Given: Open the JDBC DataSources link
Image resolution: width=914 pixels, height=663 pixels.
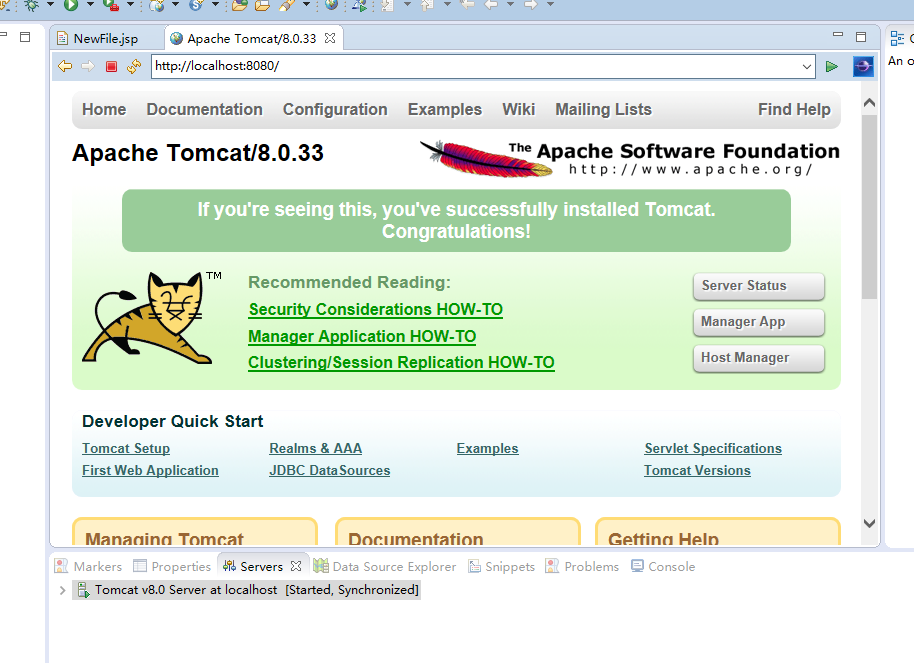Looking at the screenshot, I should coord(329,471).
